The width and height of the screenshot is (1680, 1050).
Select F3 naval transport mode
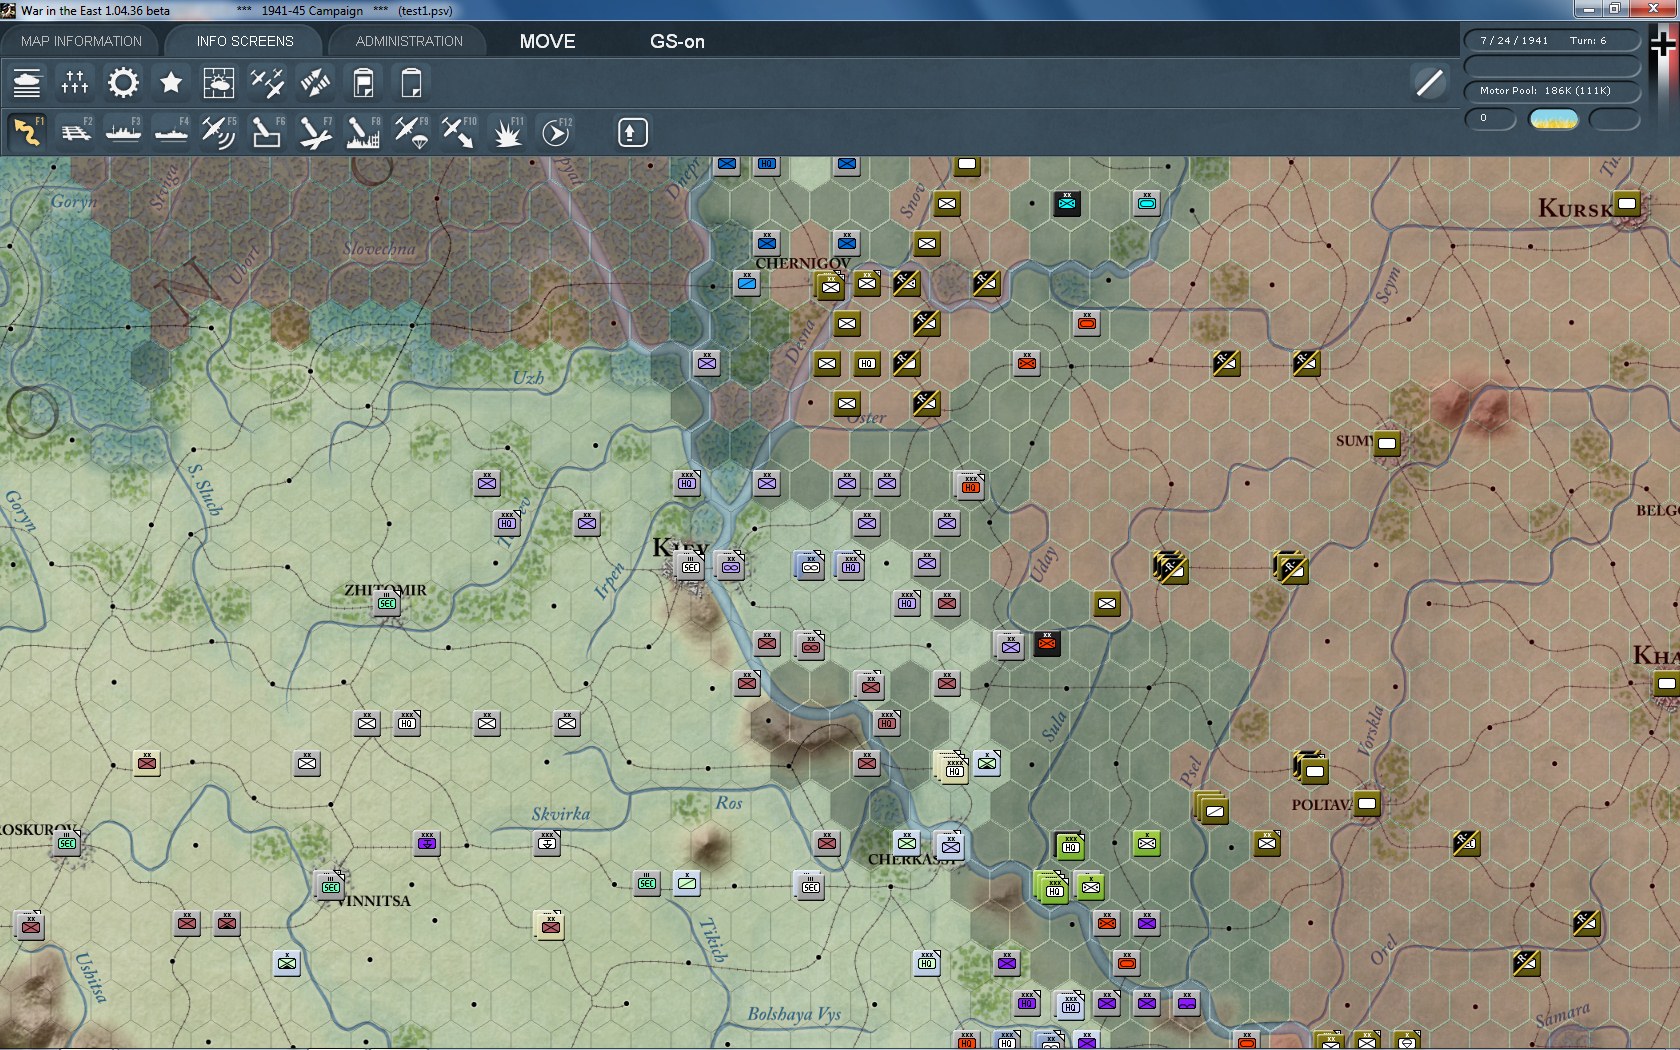coord(123,132)
